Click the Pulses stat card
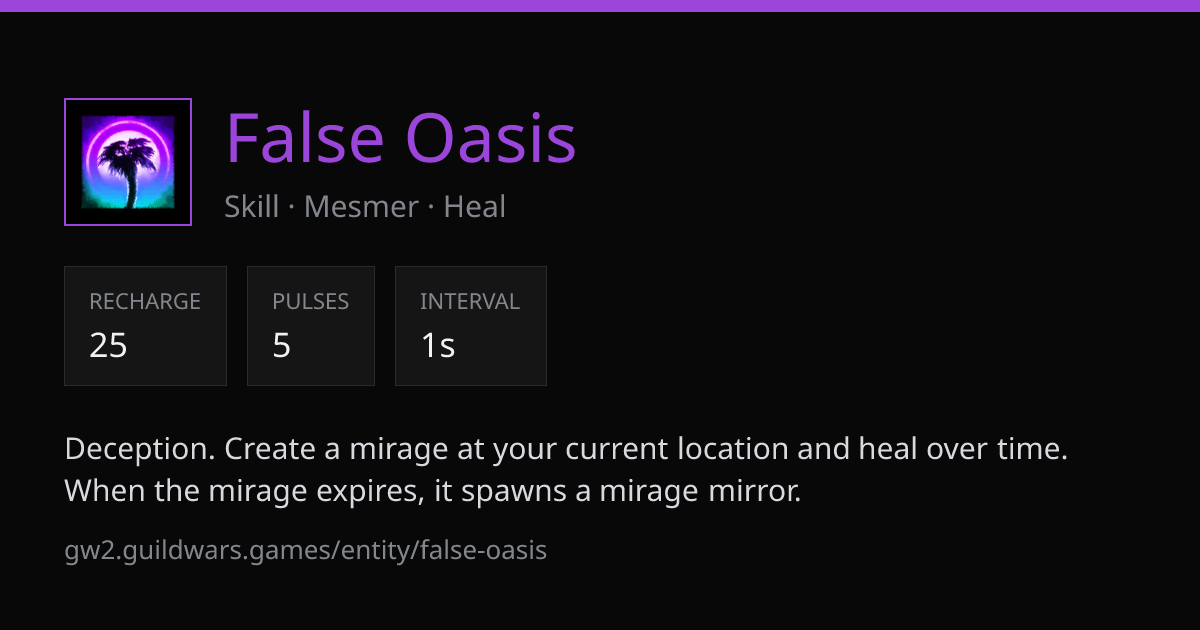1200x630 pixels. coord(311,326)
